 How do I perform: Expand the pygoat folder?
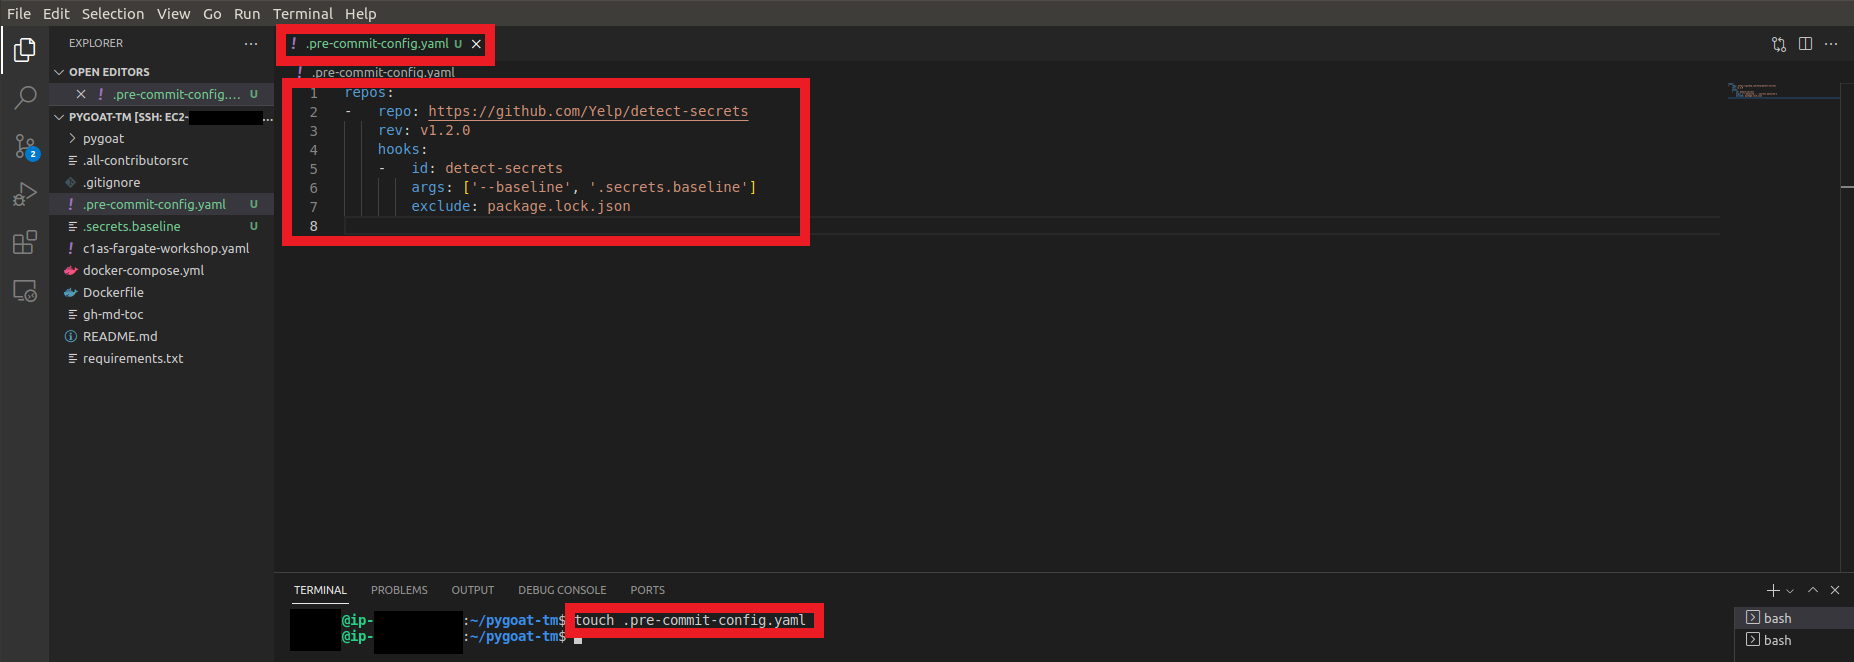click(161, 138)
